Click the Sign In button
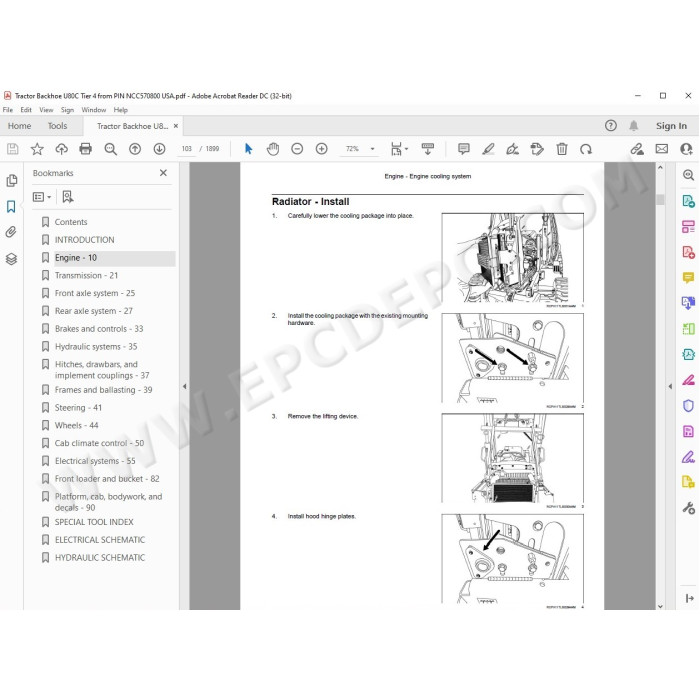700x700 pixels. coord(671,126)
